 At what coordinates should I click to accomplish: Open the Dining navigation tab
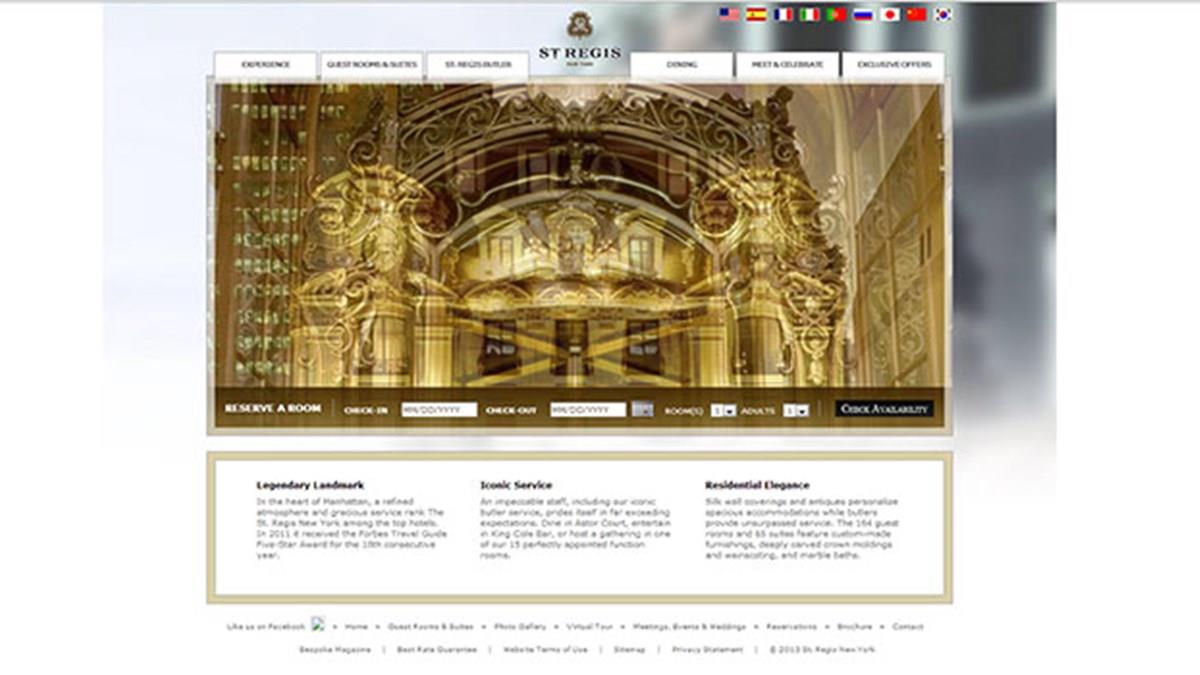point(682,65)
